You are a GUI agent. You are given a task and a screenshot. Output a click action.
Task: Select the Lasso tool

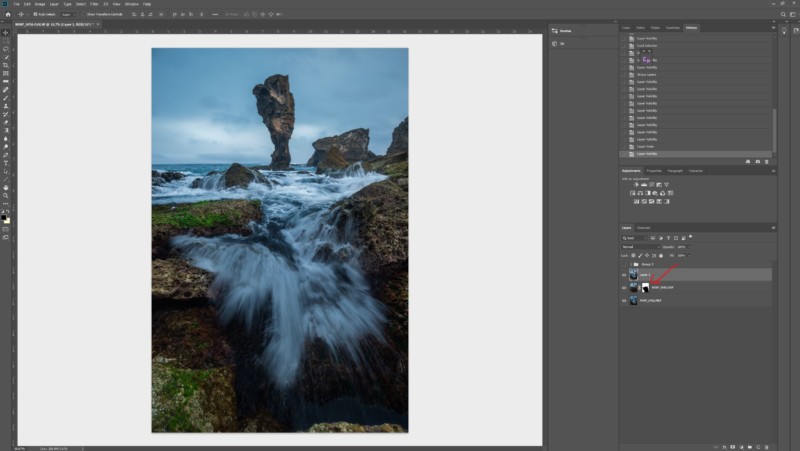tap(6, 49)
